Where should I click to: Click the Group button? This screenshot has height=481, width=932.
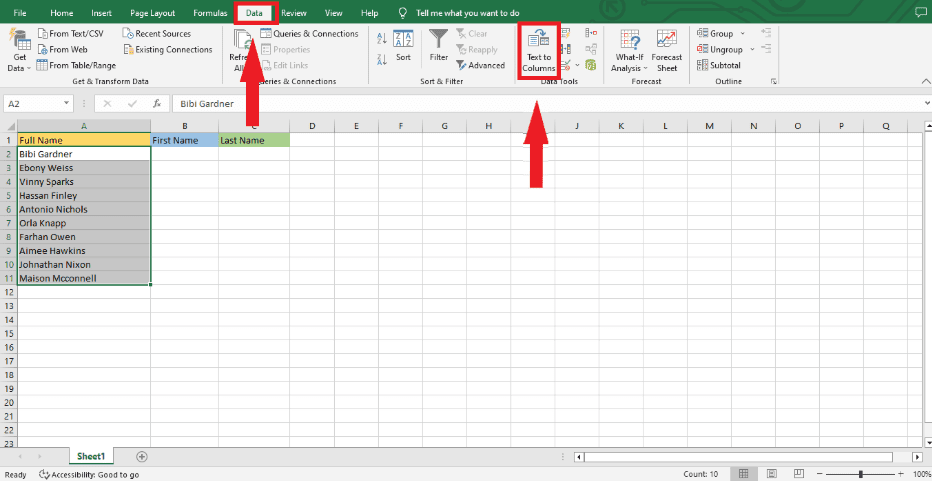coord(715,34)
